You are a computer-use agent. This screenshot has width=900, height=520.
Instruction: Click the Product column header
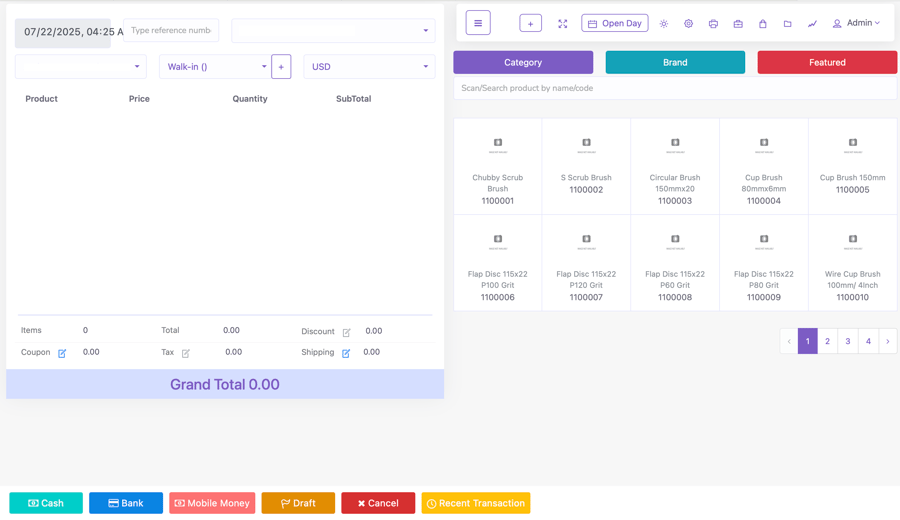(41, 99)
